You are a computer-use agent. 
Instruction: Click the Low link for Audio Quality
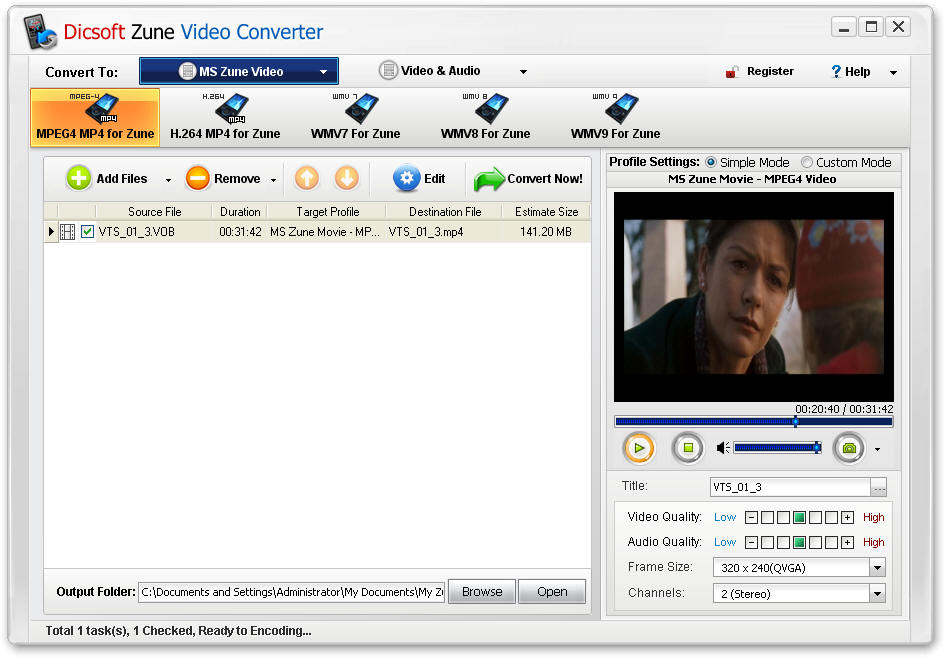tap(725, 543)
